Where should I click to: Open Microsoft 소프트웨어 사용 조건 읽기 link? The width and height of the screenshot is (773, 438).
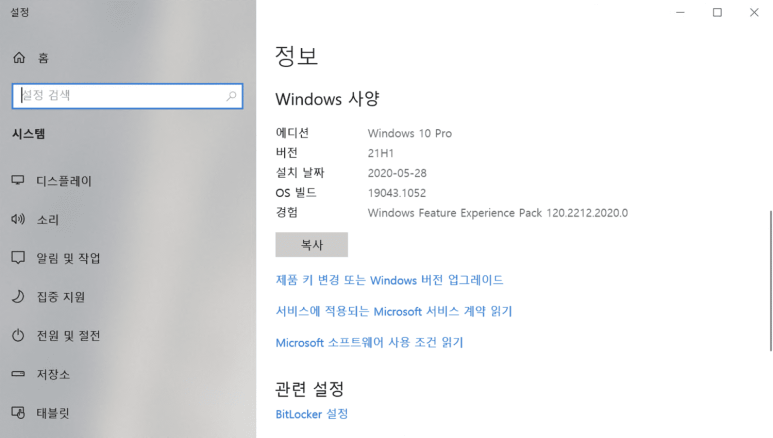coord(369,342)
